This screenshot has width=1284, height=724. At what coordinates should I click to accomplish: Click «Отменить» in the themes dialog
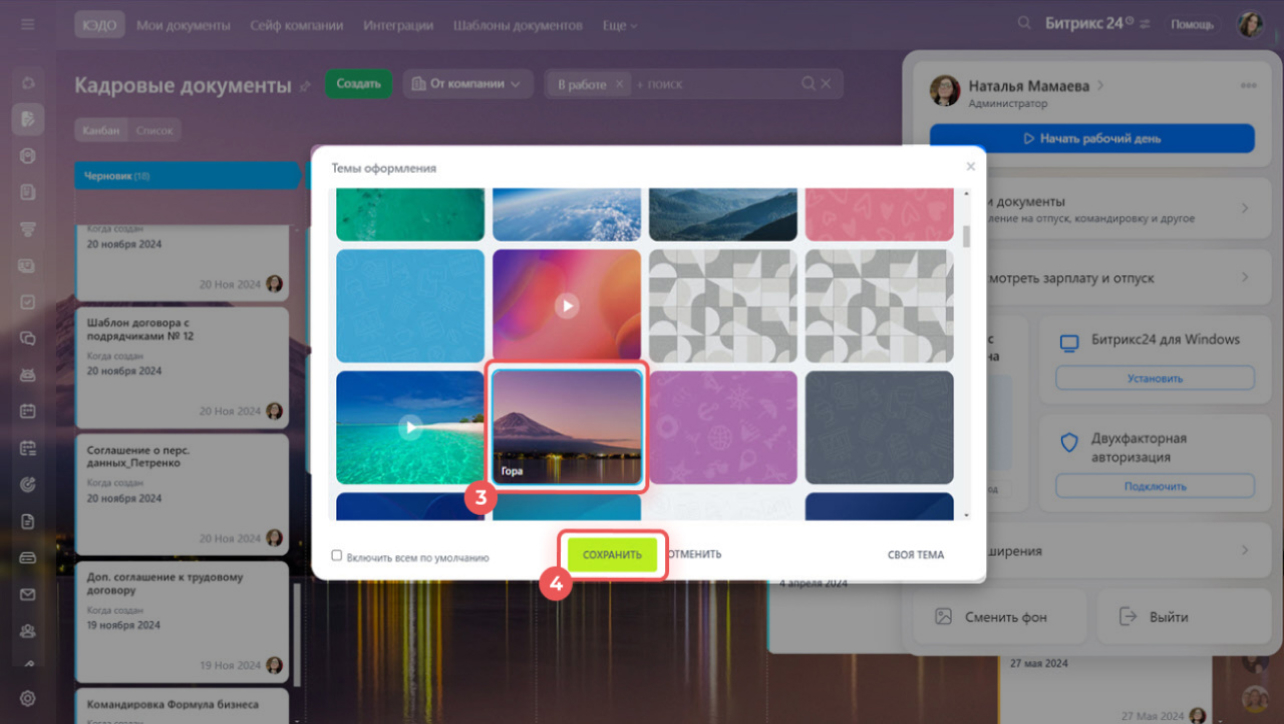click(693, 554)
